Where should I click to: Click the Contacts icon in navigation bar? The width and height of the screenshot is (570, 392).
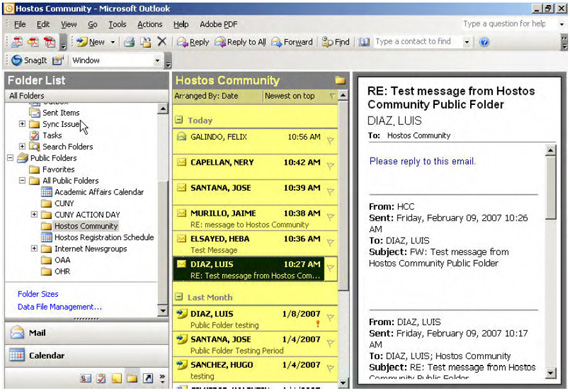click(x=86, y=379)
